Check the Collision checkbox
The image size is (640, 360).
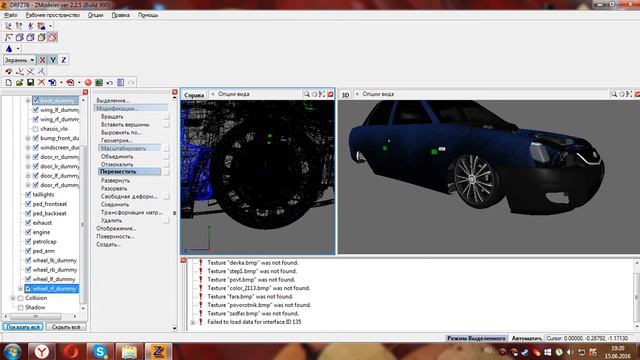20,298
